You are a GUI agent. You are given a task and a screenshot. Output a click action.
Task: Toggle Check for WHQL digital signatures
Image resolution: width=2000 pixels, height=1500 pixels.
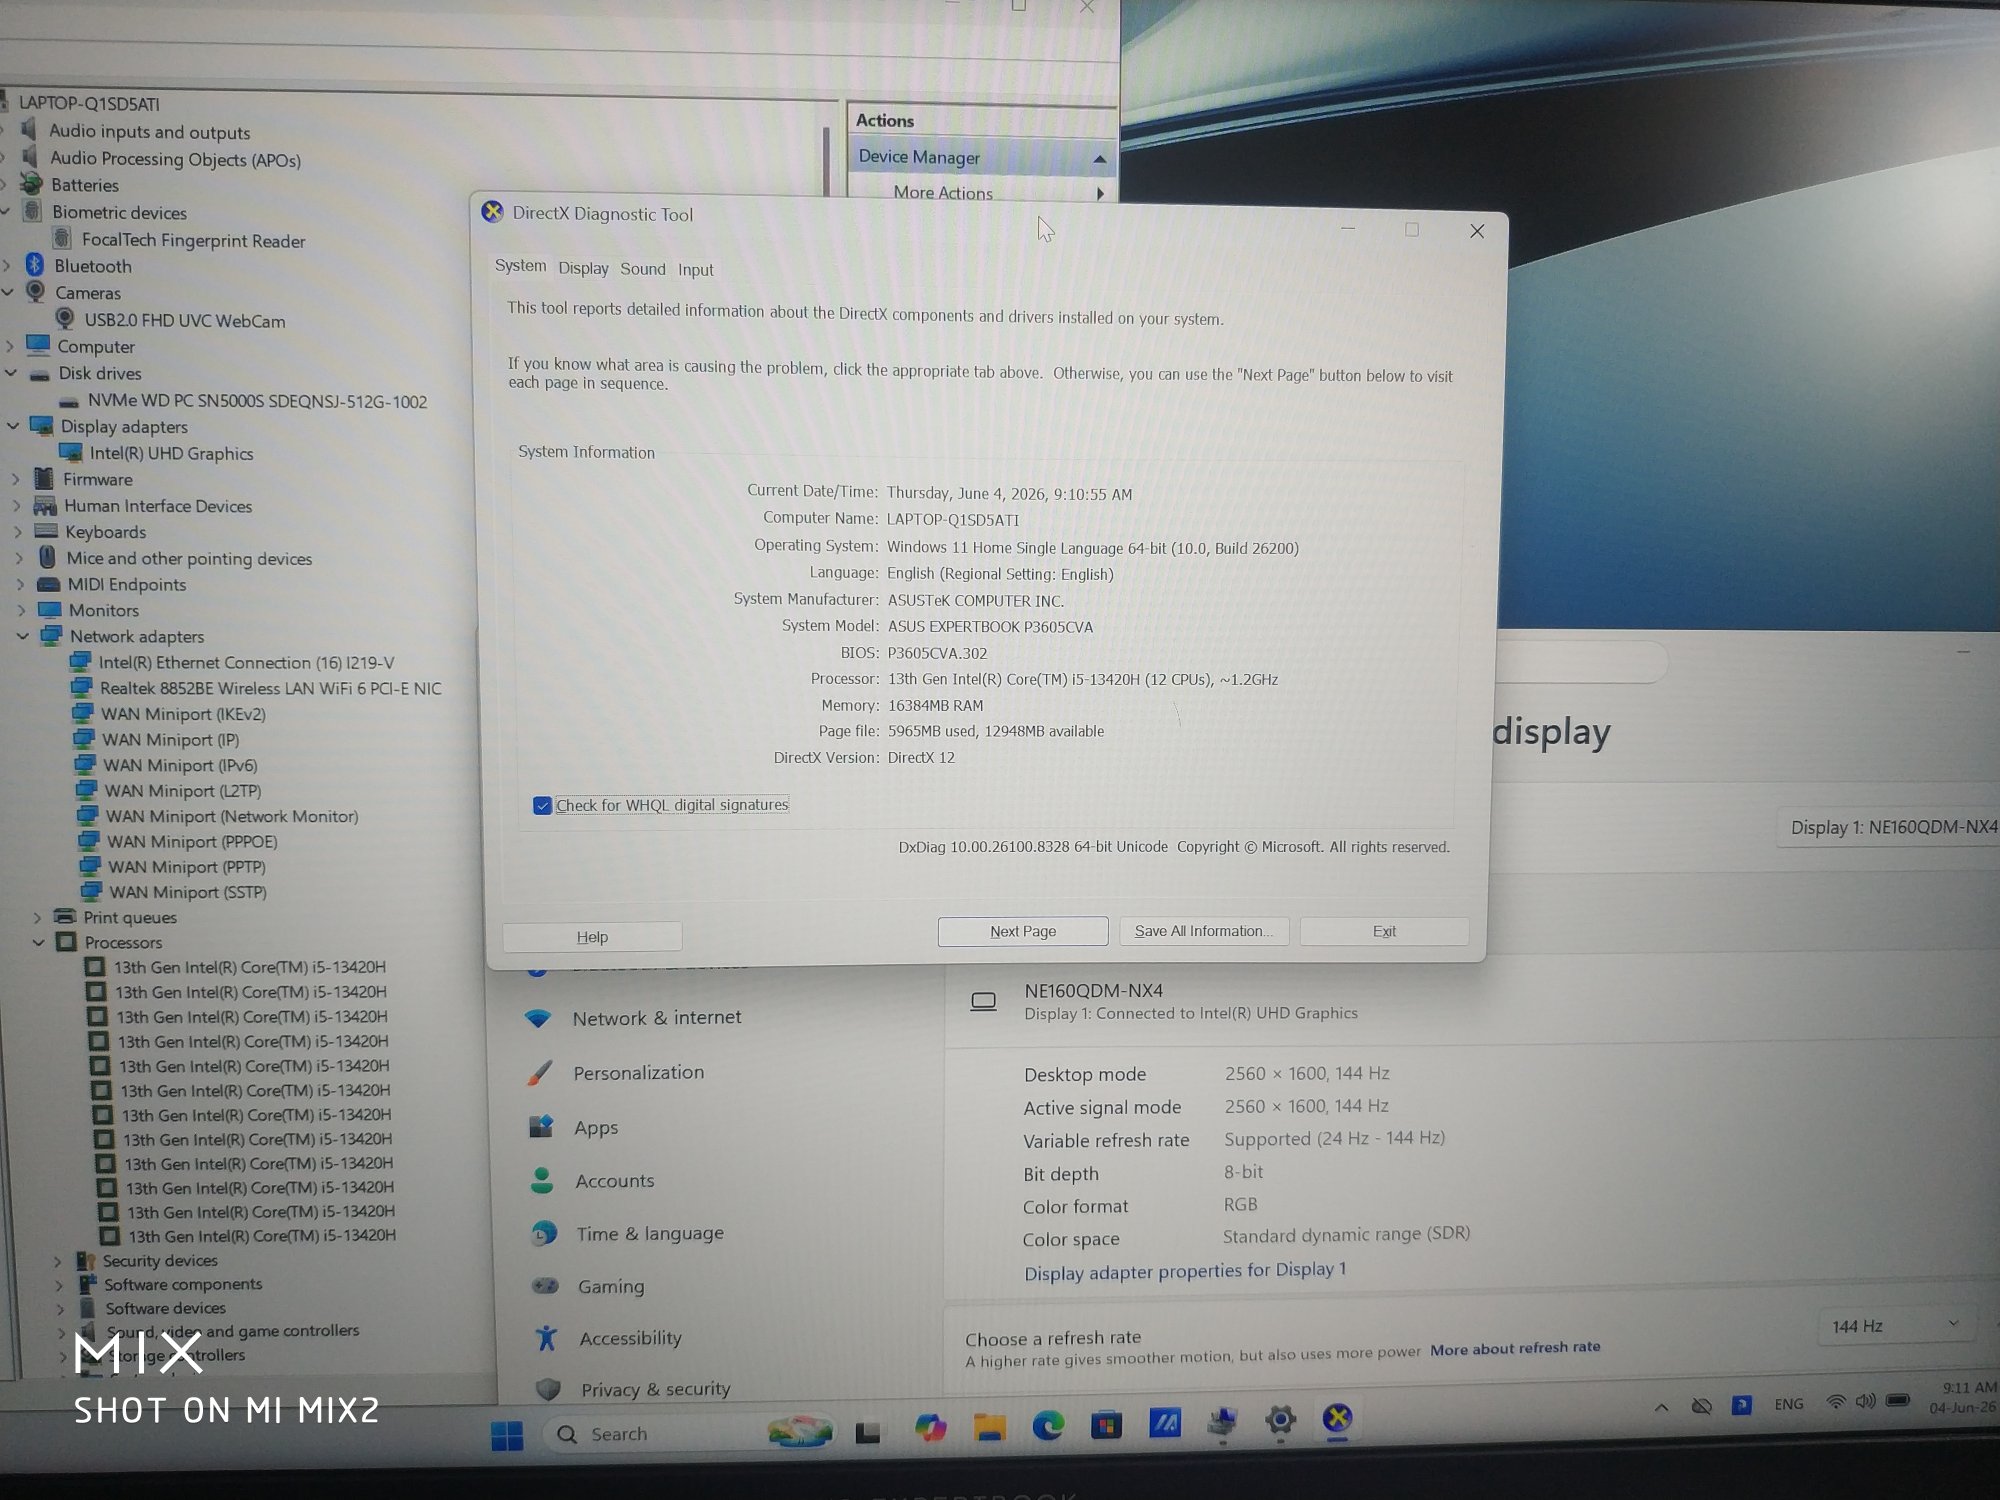(x=542, y=805)
